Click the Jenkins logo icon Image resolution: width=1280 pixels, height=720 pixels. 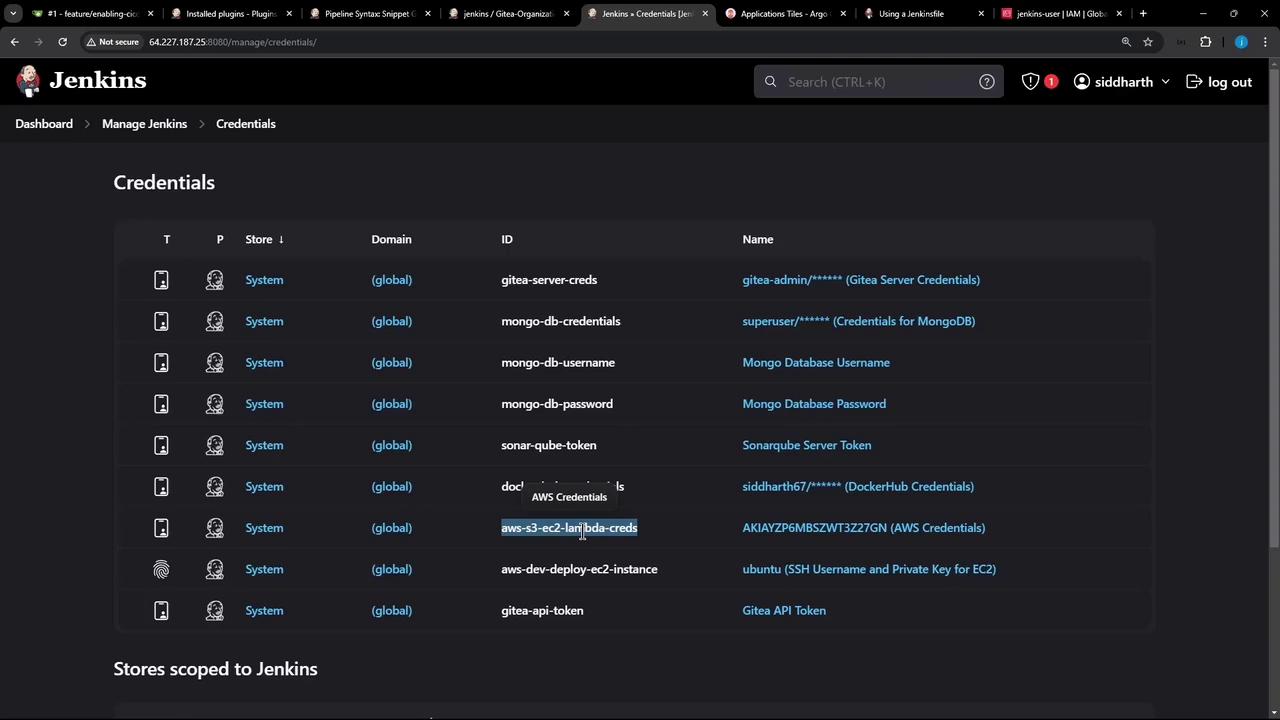29,81
